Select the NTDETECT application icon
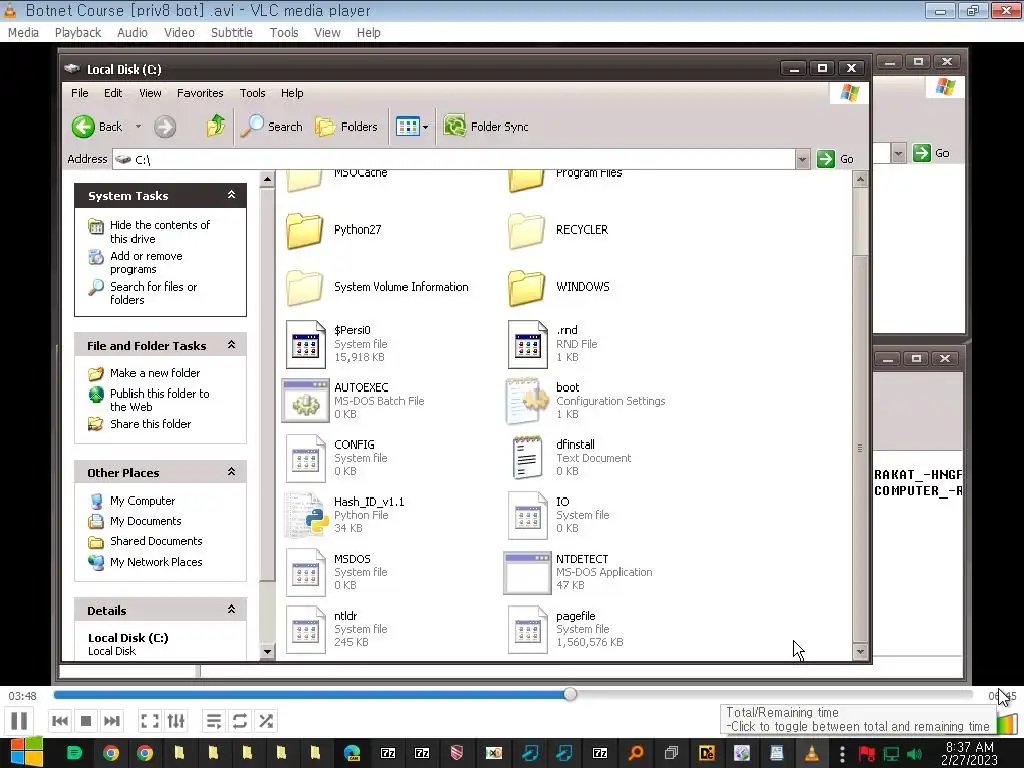 pyautogui.click(x=527, y=573)
